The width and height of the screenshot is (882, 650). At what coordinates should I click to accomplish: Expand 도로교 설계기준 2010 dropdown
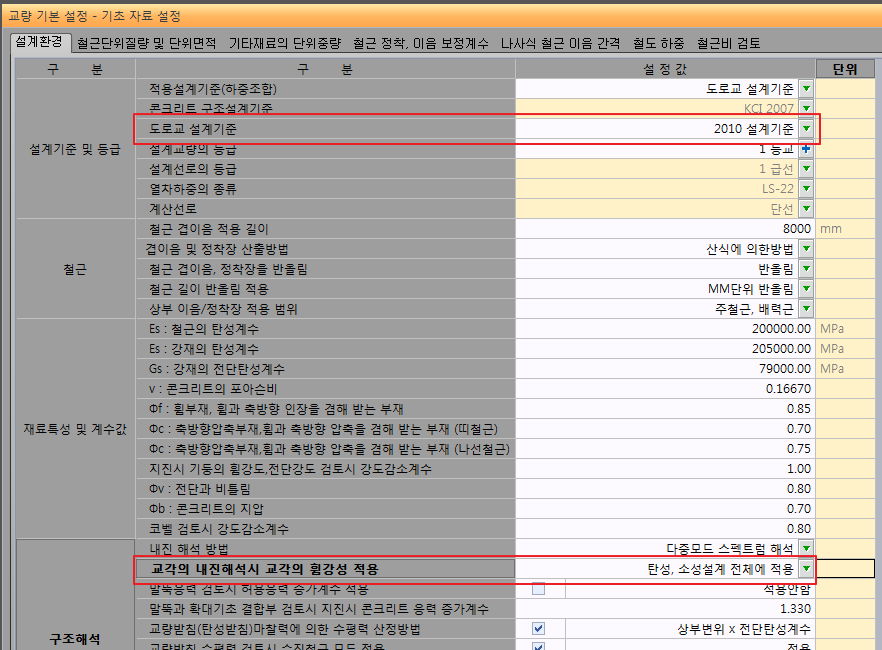(x=806, y=129)
